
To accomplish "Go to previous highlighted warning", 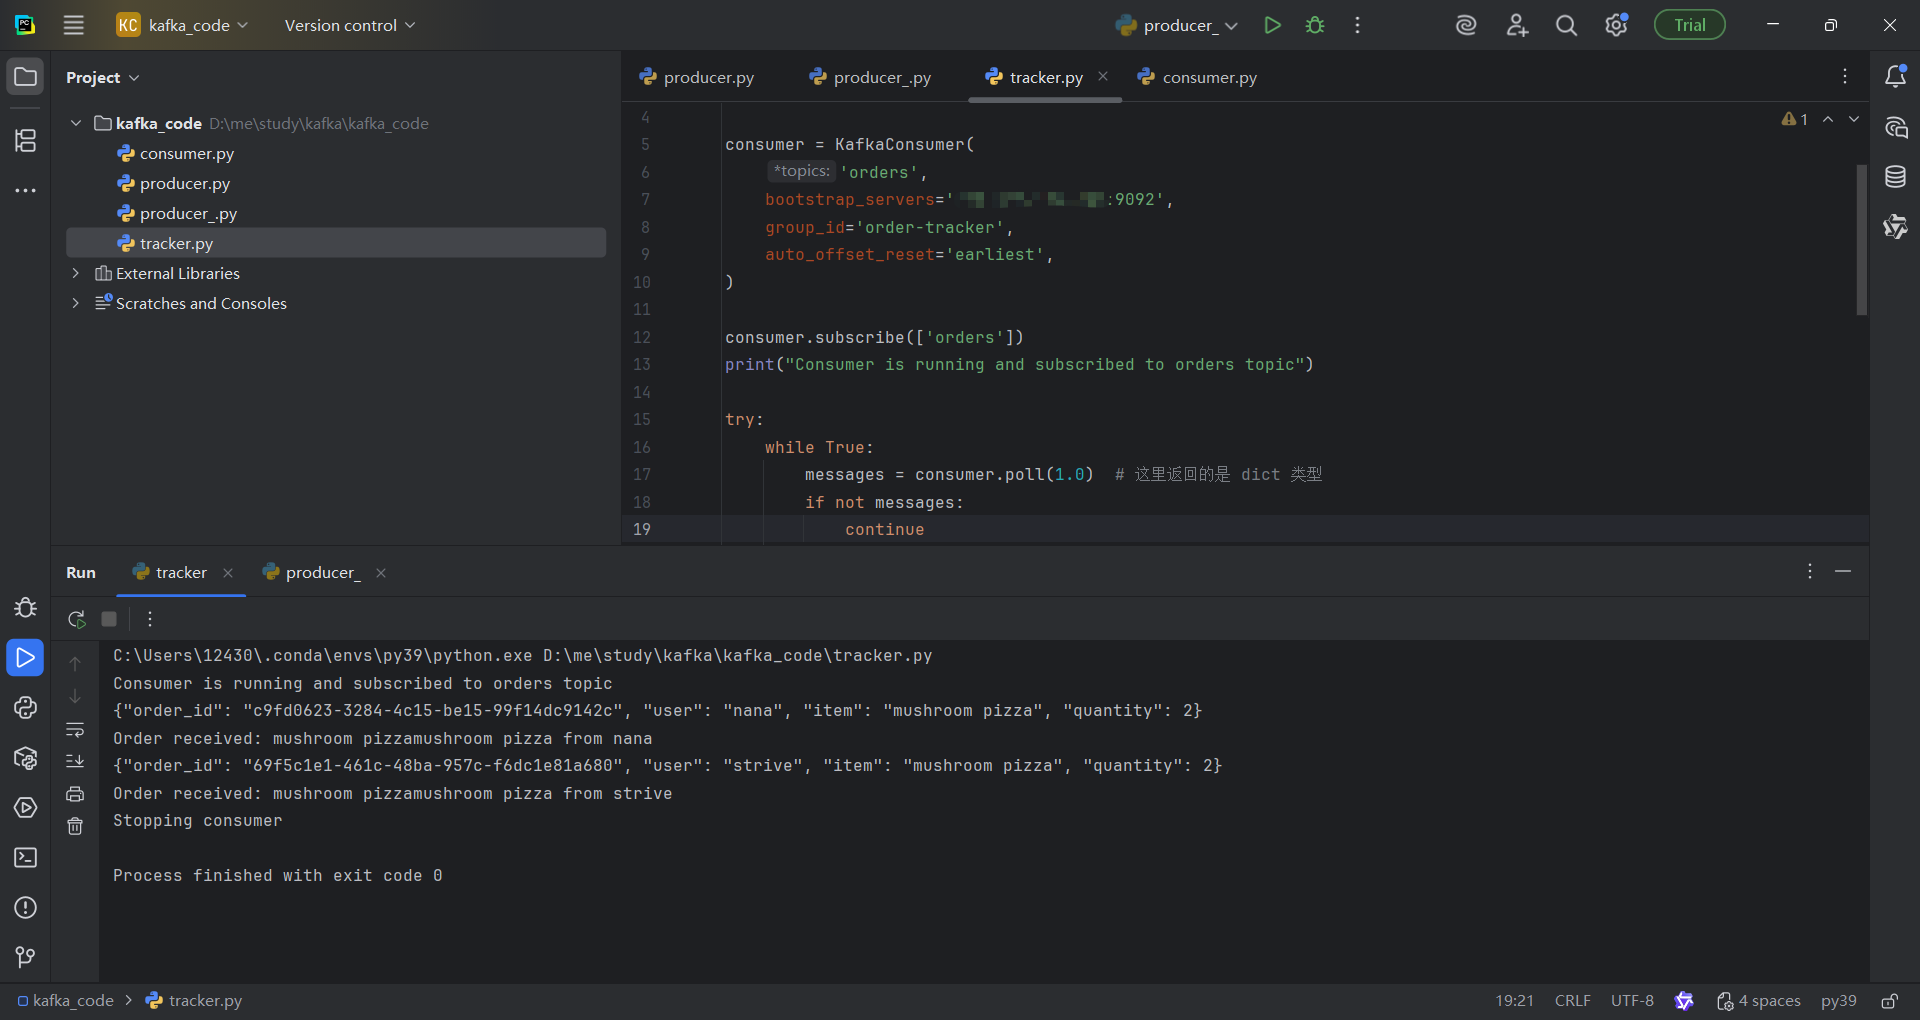I will point(1828,119).
